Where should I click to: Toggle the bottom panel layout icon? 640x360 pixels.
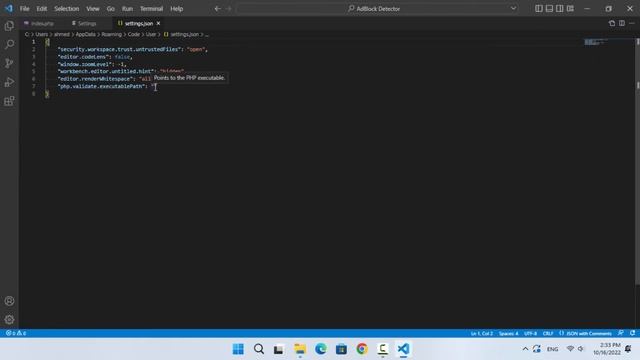[x=549, y=9]
